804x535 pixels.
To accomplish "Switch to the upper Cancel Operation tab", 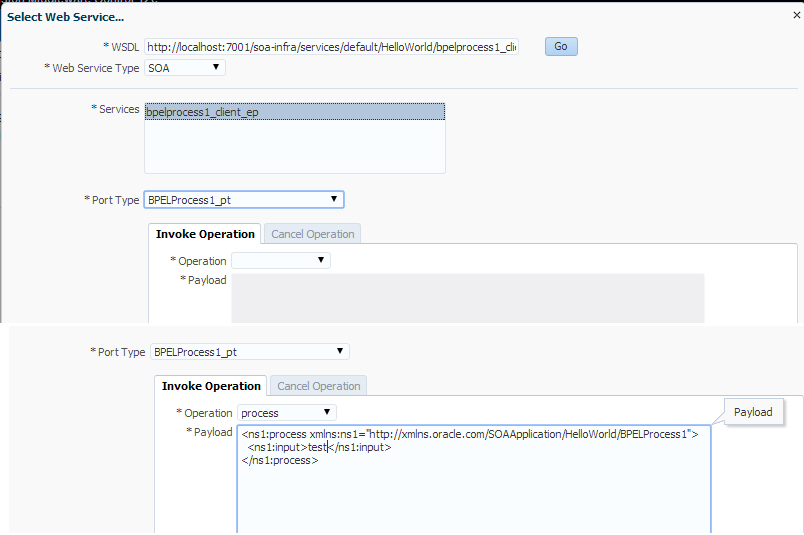I will [x=312, y=234].
